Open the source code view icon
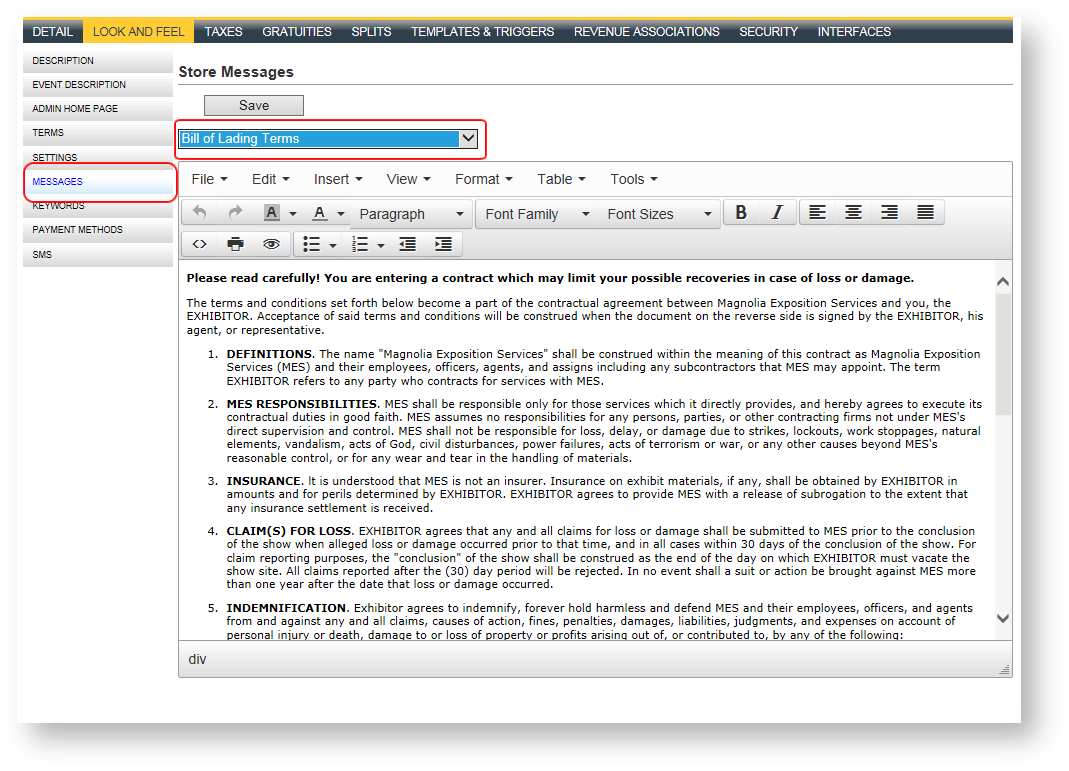Image resolution: width=1069 pixels, height=771 pixels. click(199, 244)
